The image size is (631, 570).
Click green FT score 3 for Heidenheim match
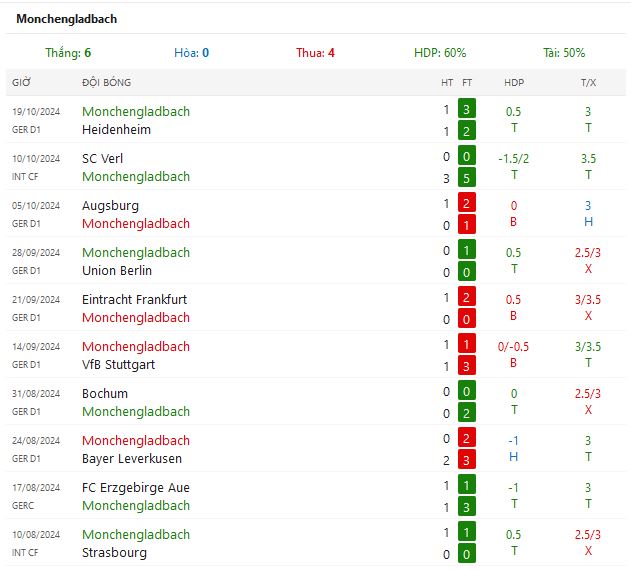click(467, 109)
